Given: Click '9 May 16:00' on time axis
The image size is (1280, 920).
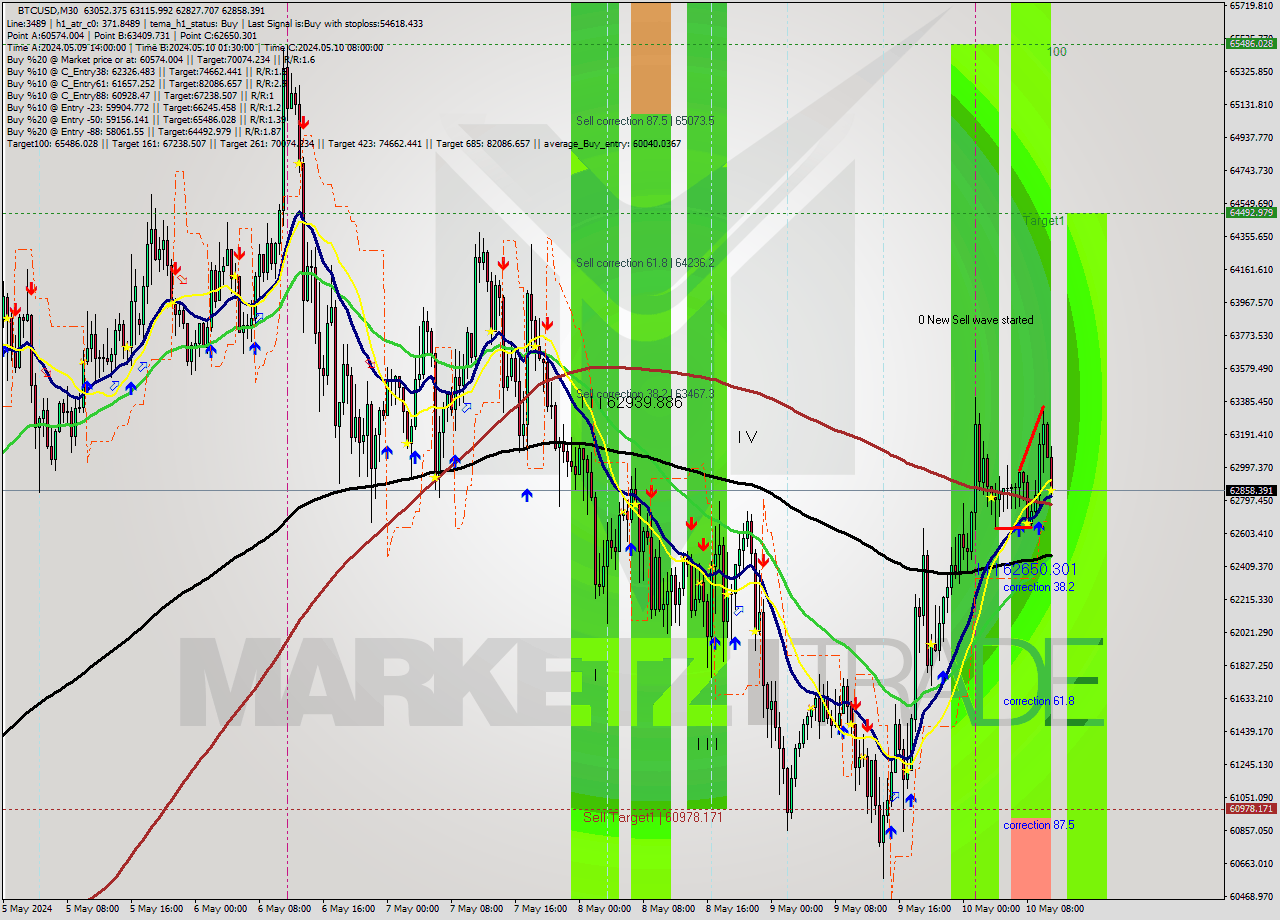Looking at the screenshot, I should click(923, 909).
